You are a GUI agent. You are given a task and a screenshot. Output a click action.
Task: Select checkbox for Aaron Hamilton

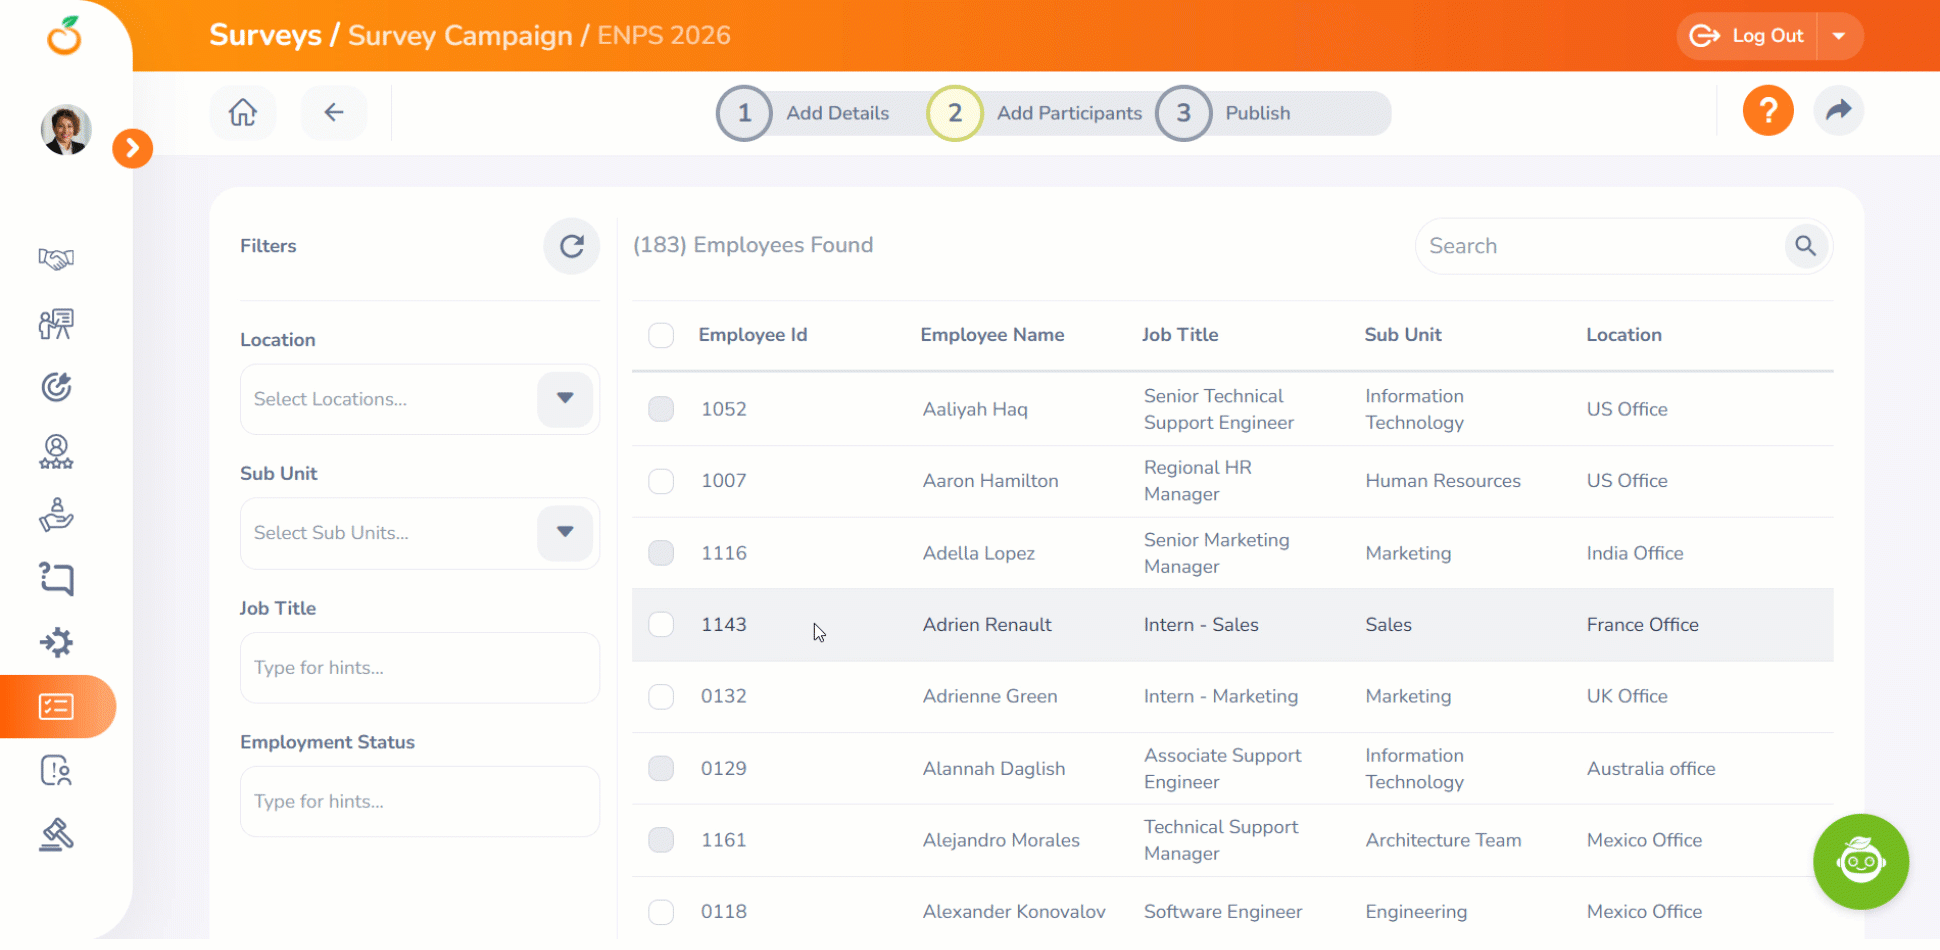[x=661, y=481]
